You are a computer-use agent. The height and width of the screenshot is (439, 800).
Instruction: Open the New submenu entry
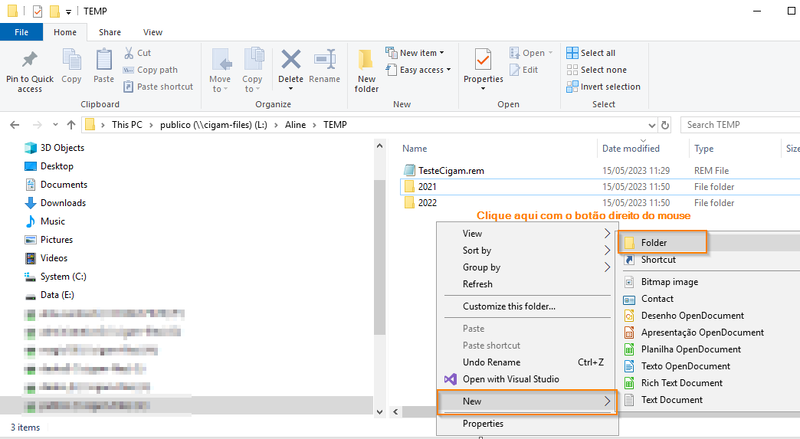coord(527,402)
